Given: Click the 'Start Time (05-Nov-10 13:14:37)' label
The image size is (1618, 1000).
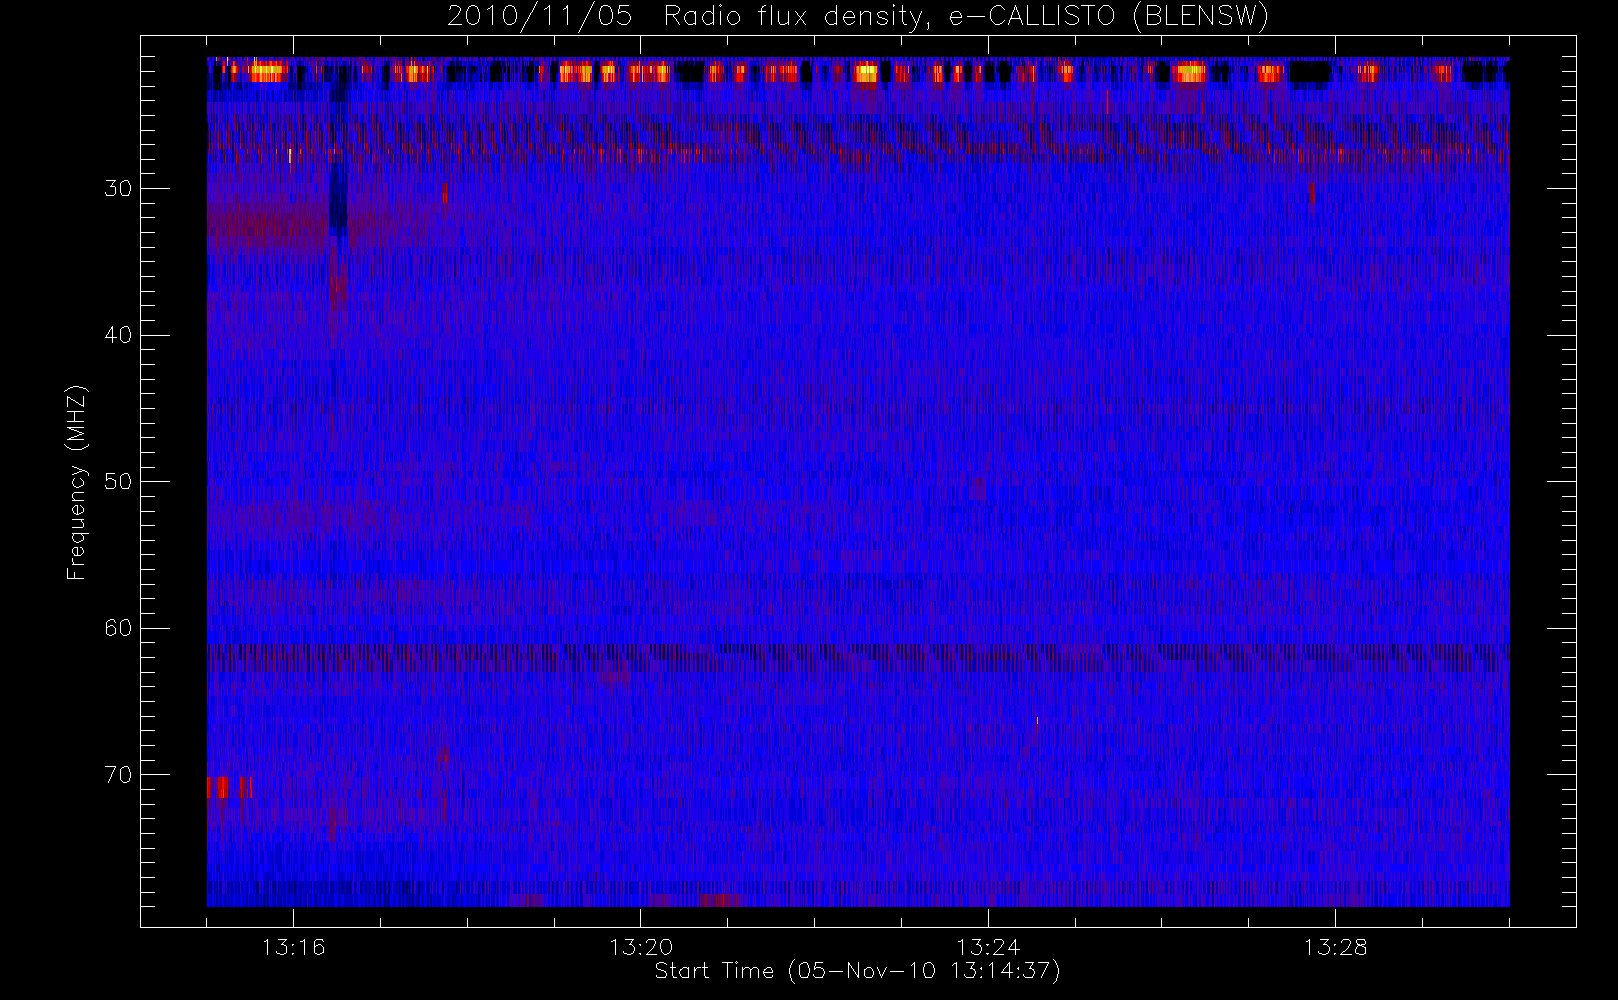Looking at the screenshot, I should pos(857,971).
